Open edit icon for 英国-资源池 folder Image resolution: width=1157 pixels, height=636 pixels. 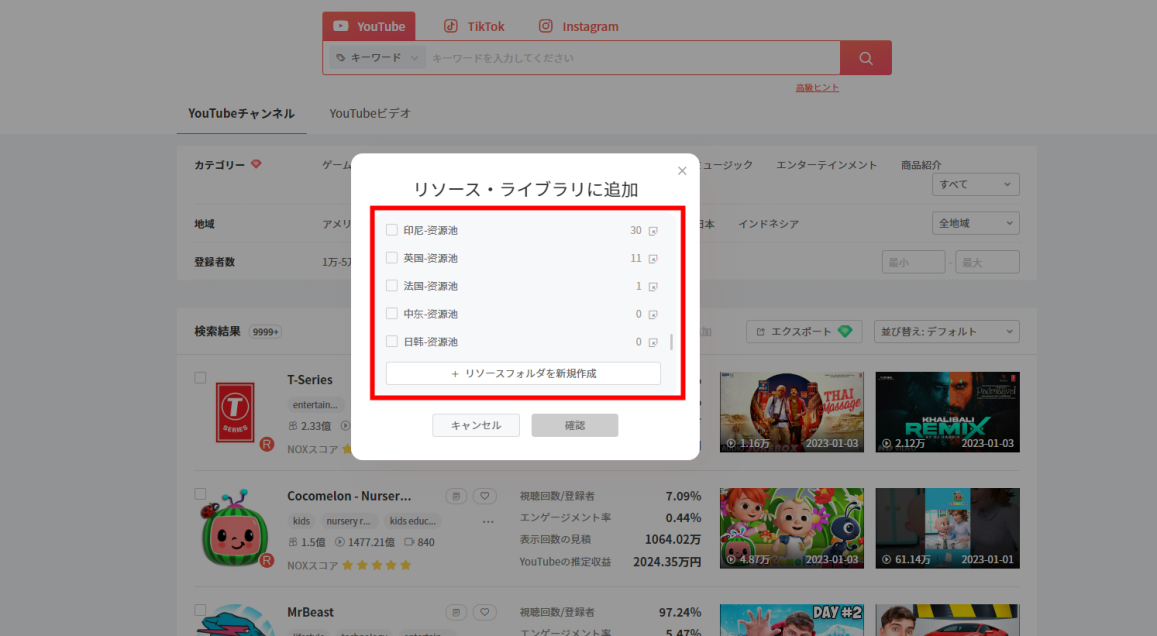[653, 259]
